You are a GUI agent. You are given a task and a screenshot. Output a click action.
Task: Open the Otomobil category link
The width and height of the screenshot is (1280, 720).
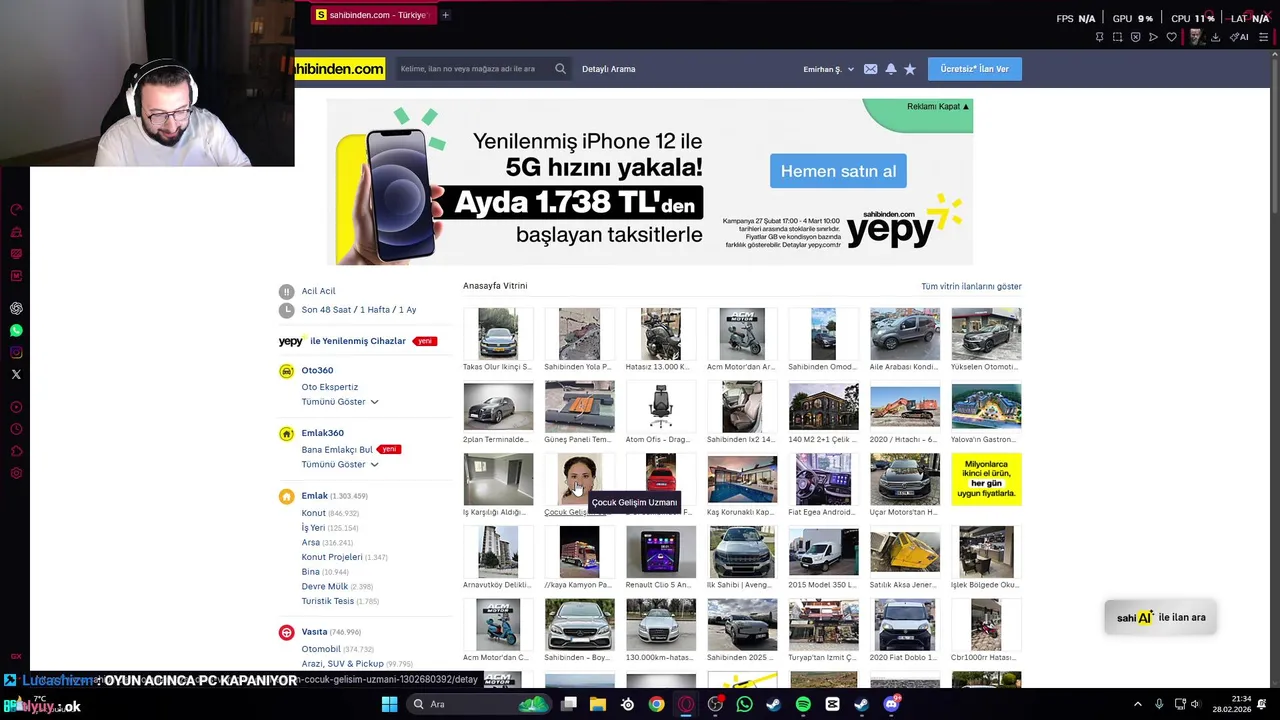[321, 649]
